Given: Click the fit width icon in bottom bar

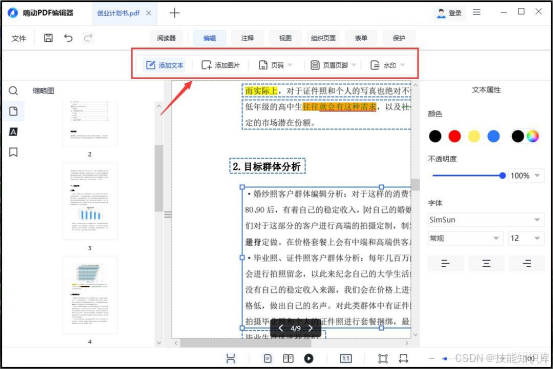Looking at the screenshot, I should tap(231, 359).
